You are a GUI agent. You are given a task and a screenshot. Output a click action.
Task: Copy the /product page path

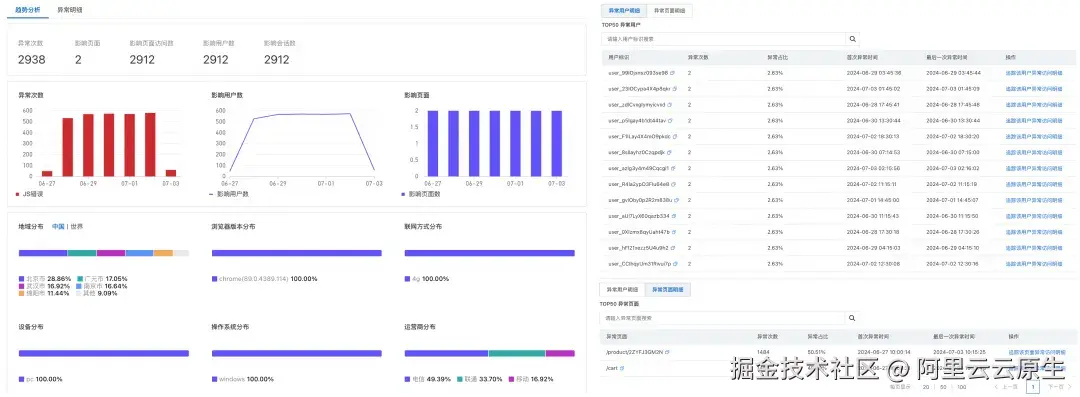coord(667,352)
